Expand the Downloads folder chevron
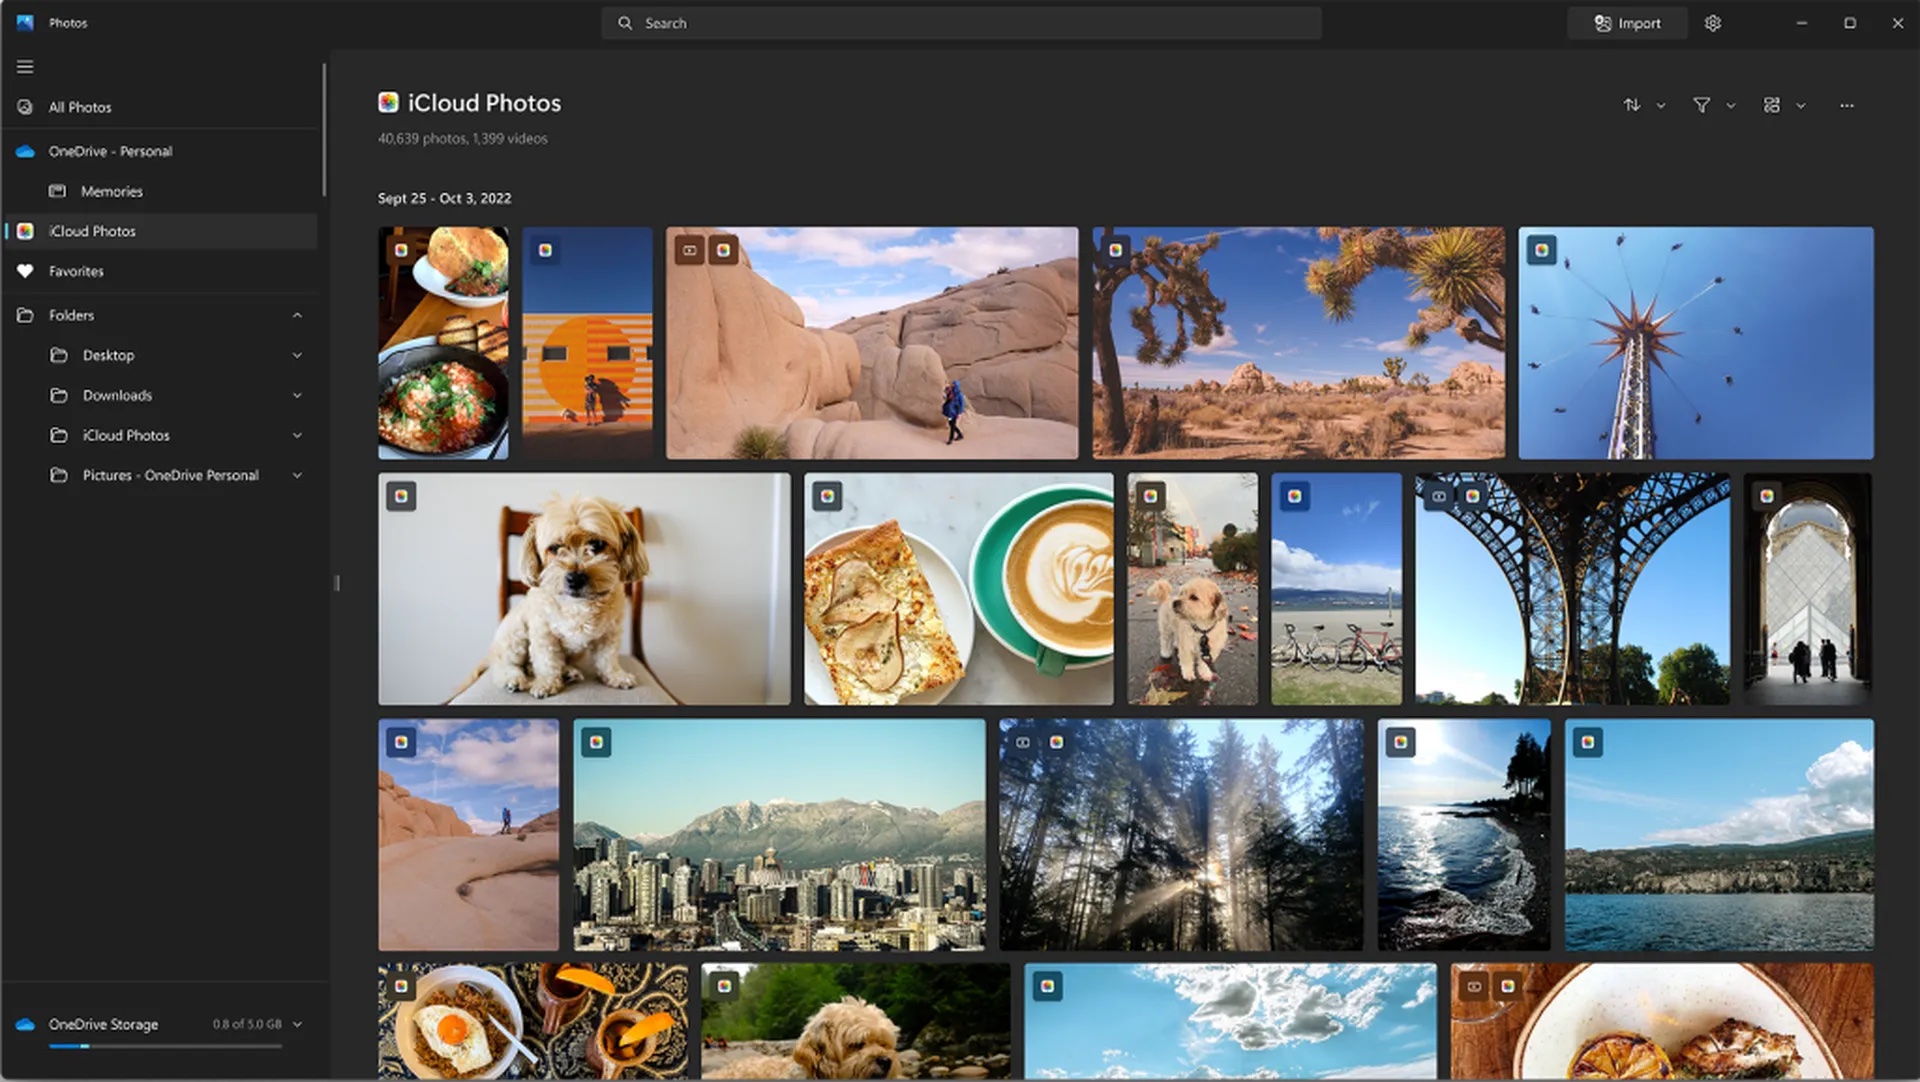1920x1082 pixels. tap(297, 395)
